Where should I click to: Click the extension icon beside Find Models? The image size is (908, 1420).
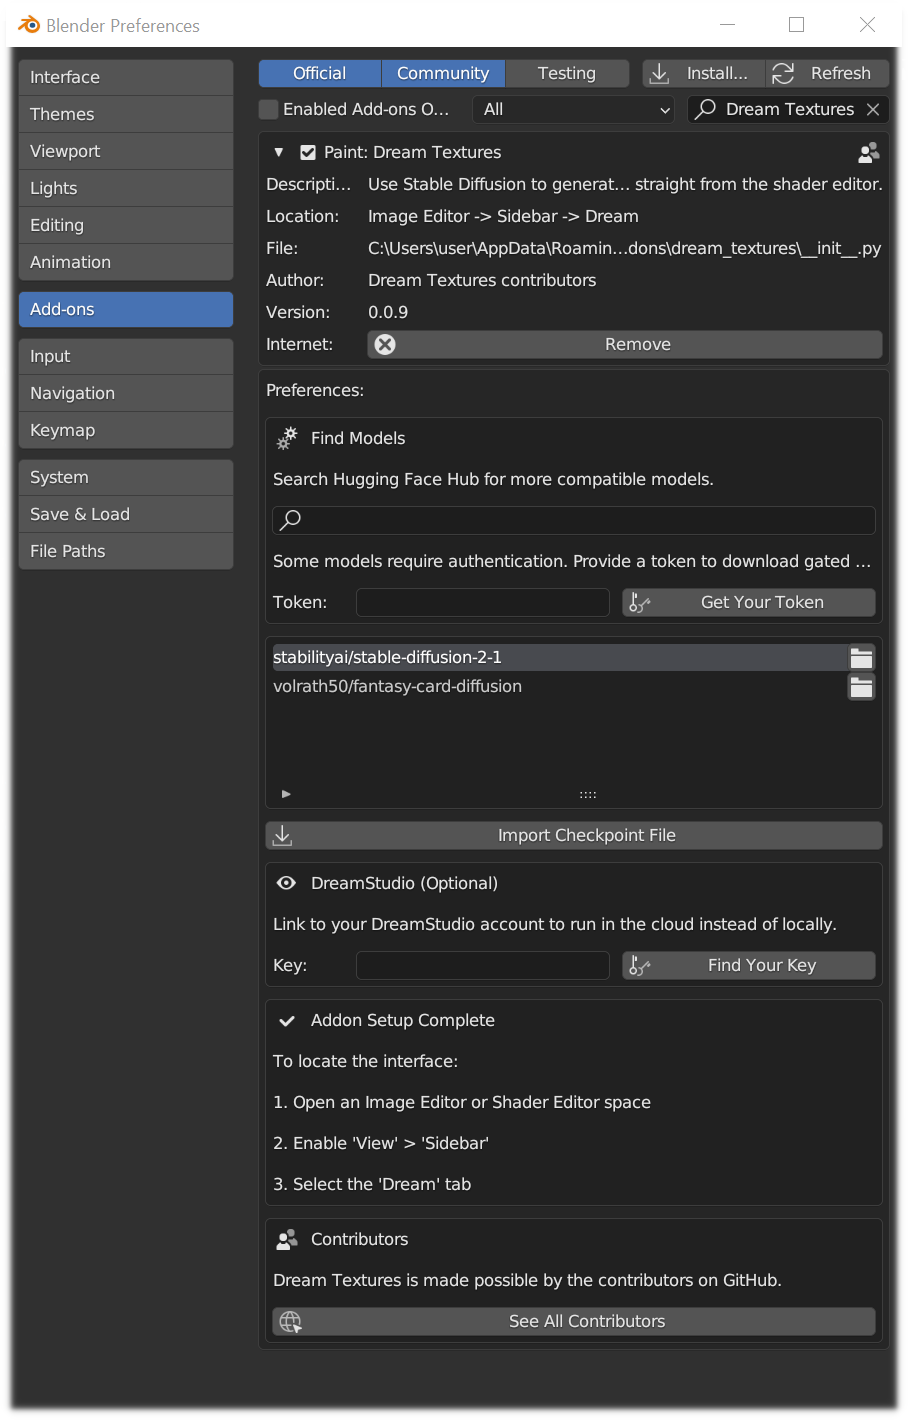(x=286, y=438)
